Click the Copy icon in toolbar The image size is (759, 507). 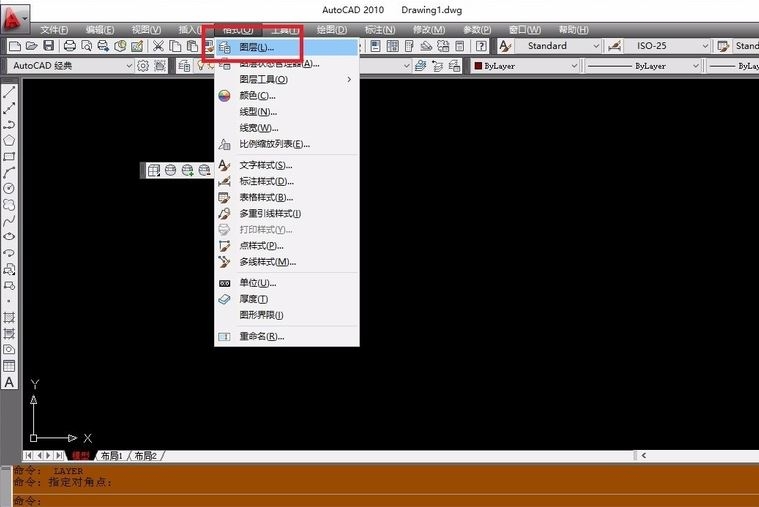pyautogui.click(x=175, y=46)
